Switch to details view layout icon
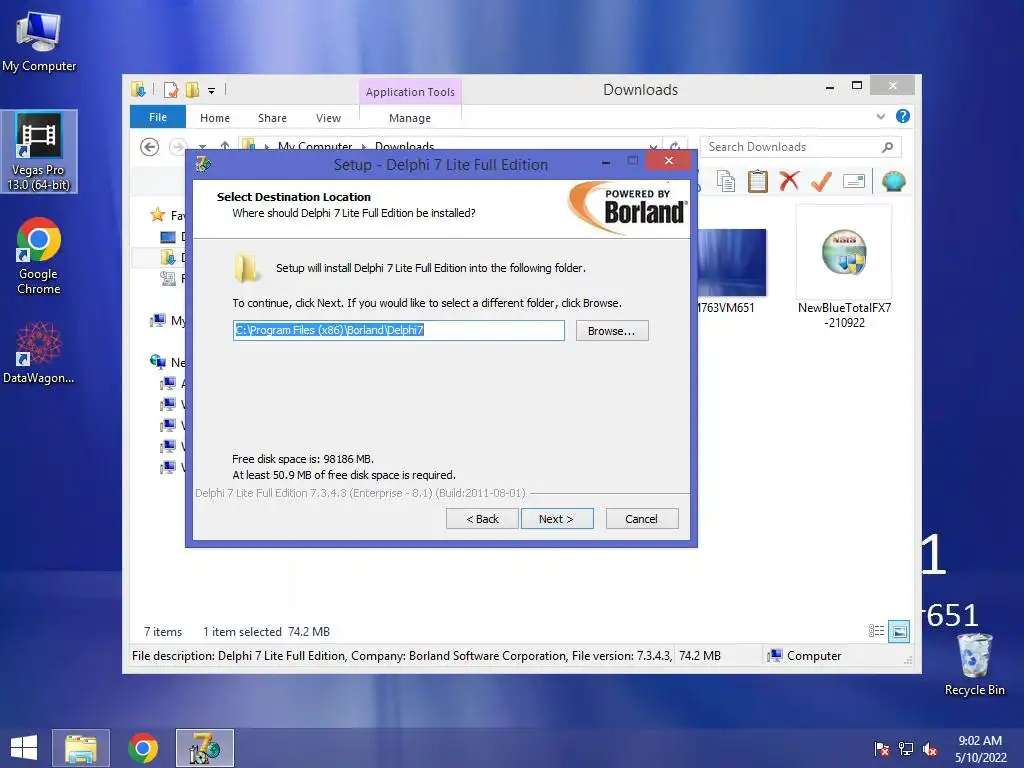Image resolution: width=1024 pixels, height=768 pixels. [x=876, y=631]
